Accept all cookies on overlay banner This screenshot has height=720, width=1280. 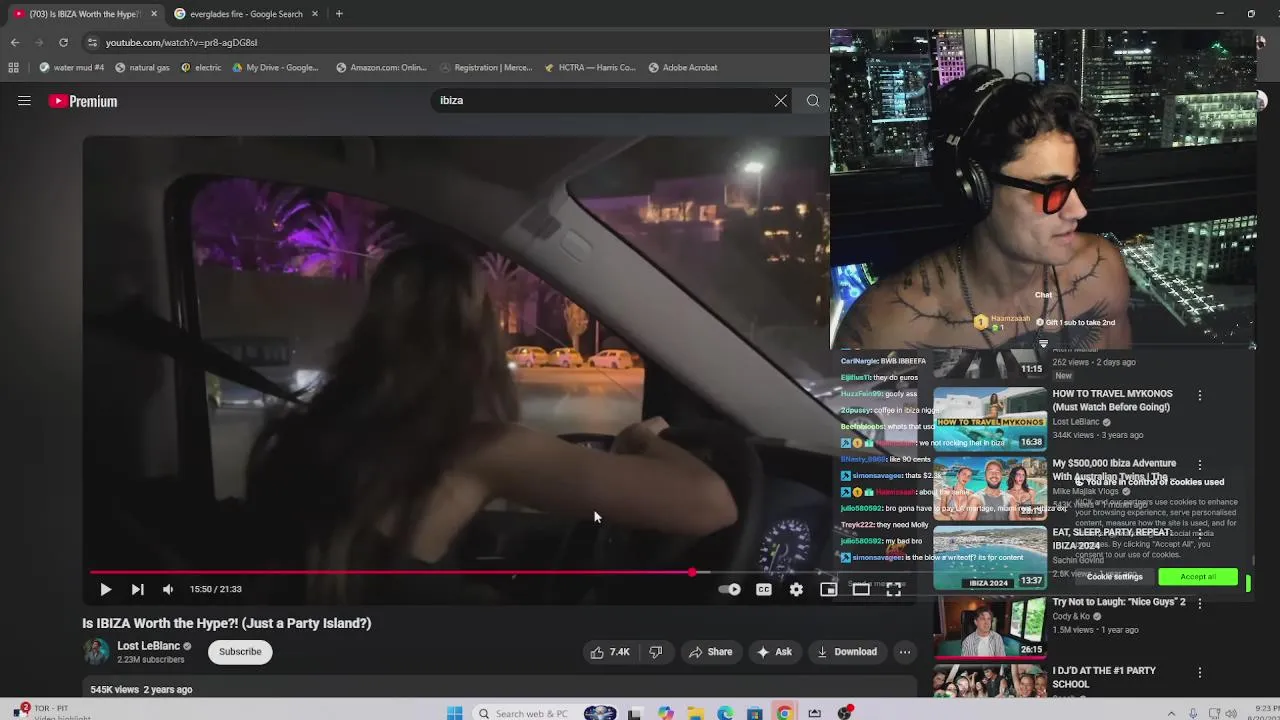pos(1198,577)
